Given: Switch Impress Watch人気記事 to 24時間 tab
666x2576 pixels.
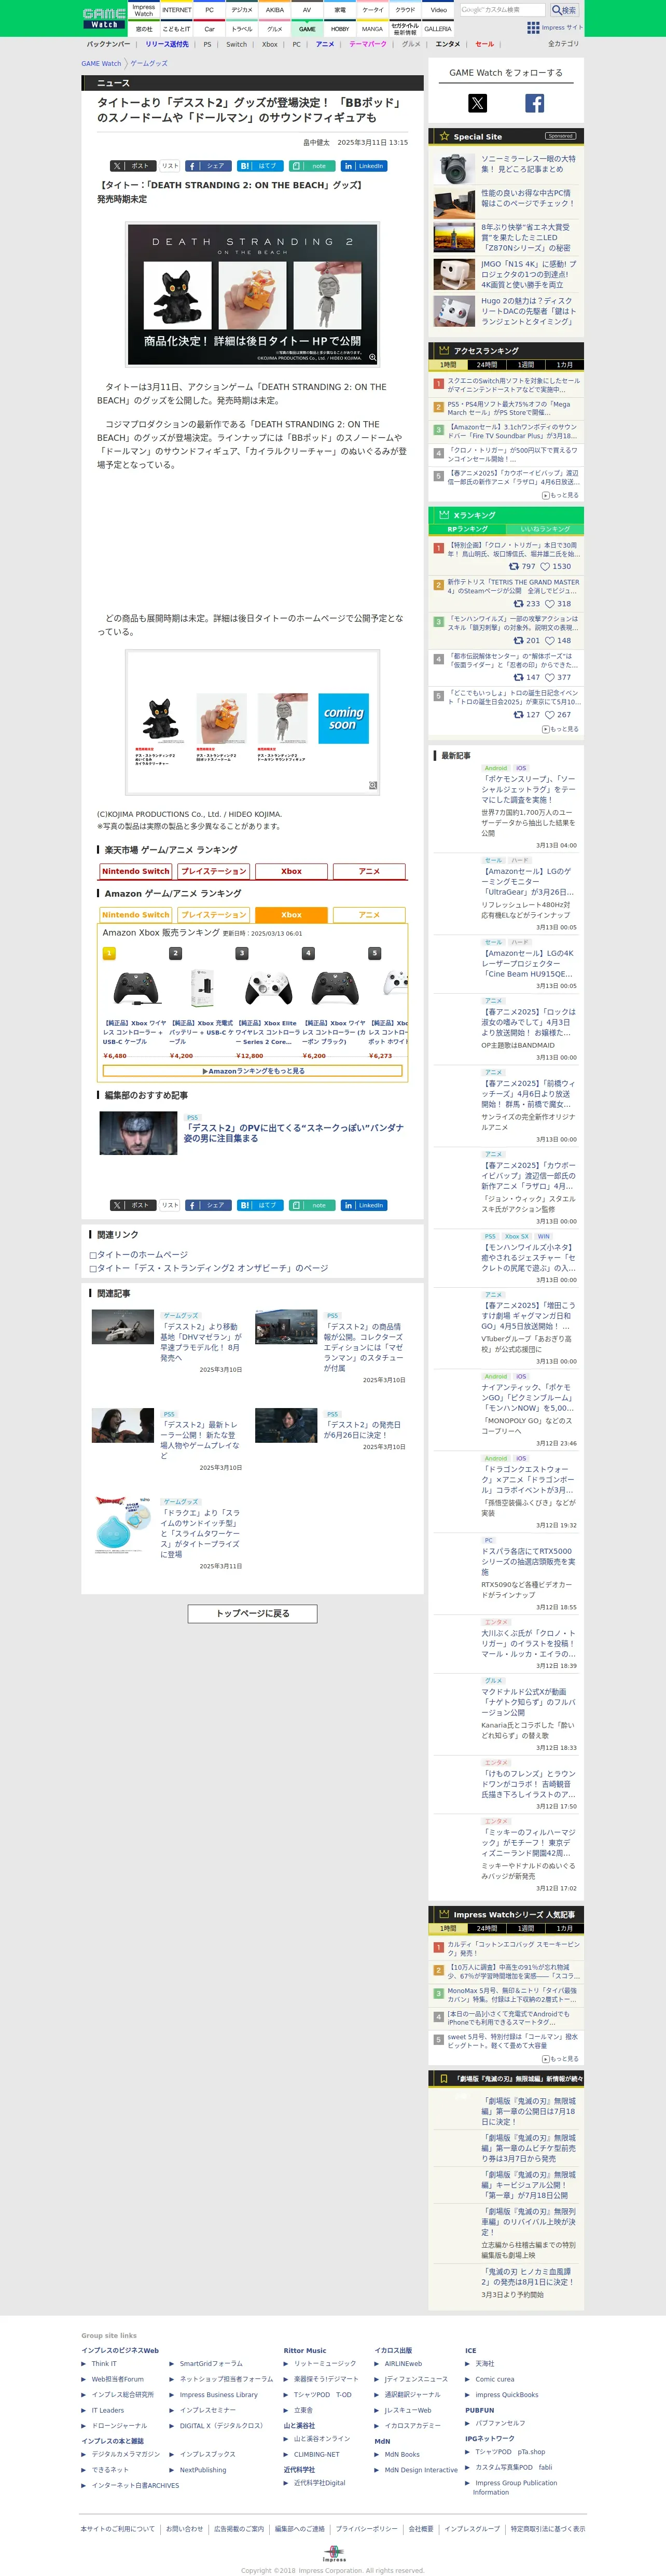Looking at the screenshot, I should 487,1928.
